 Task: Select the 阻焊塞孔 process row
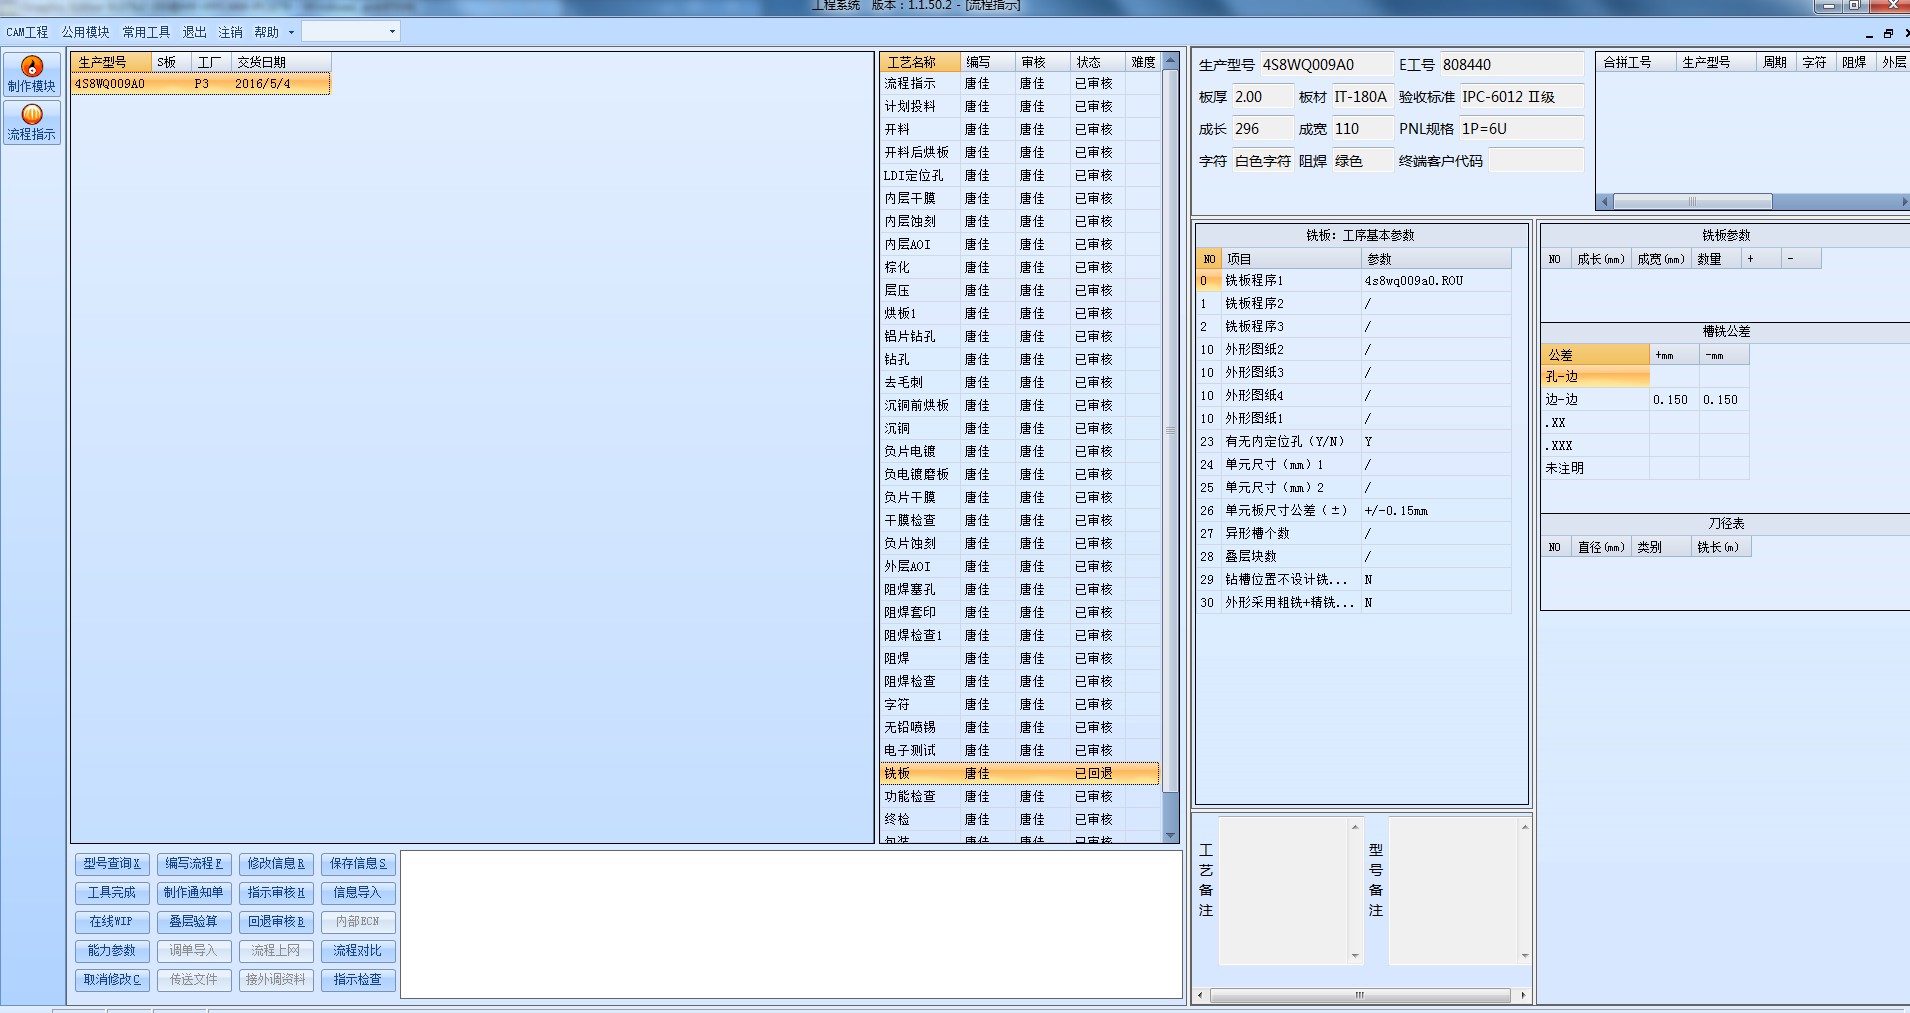(x=1020, y=590)
